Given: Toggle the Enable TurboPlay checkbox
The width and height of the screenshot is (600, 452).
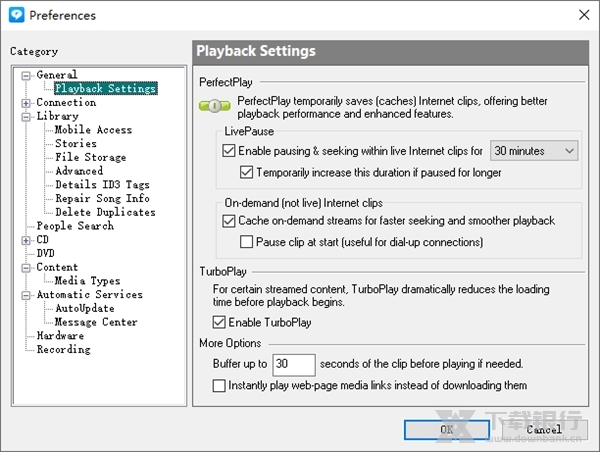Looking at the screenshot, I should pyautogui.click(x=220, y=323).
